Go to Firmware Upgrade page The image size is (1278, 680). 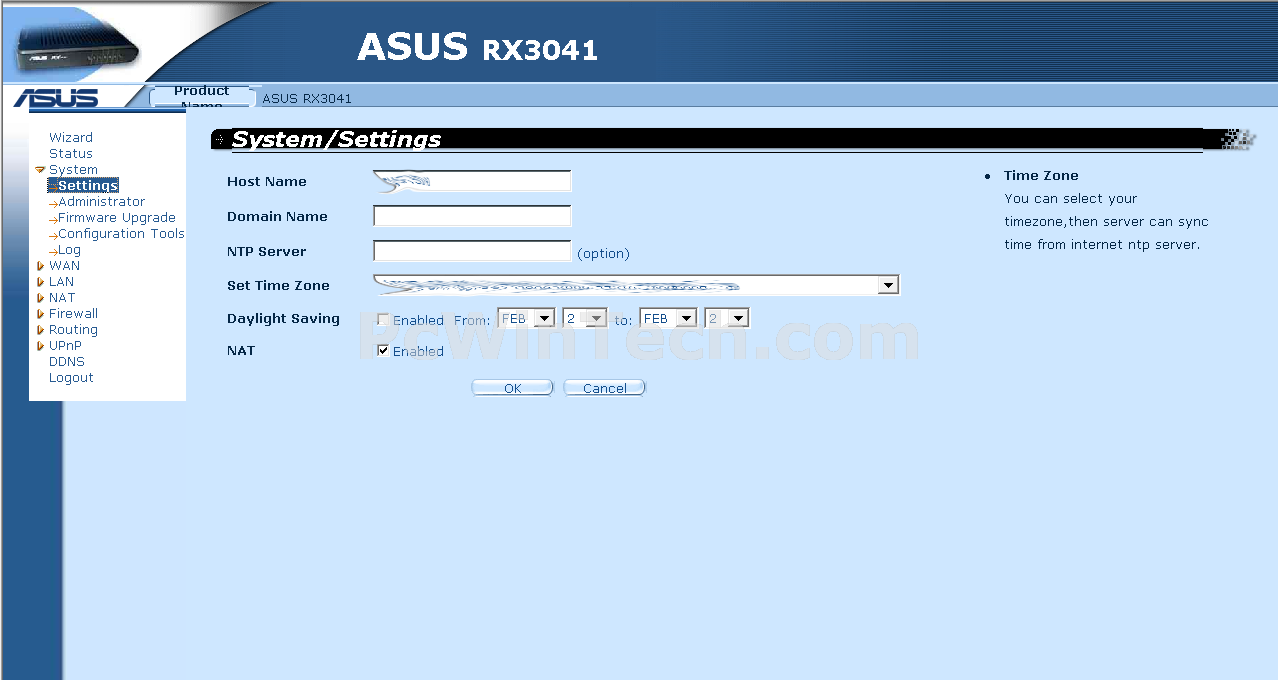(x=116, y=218)
